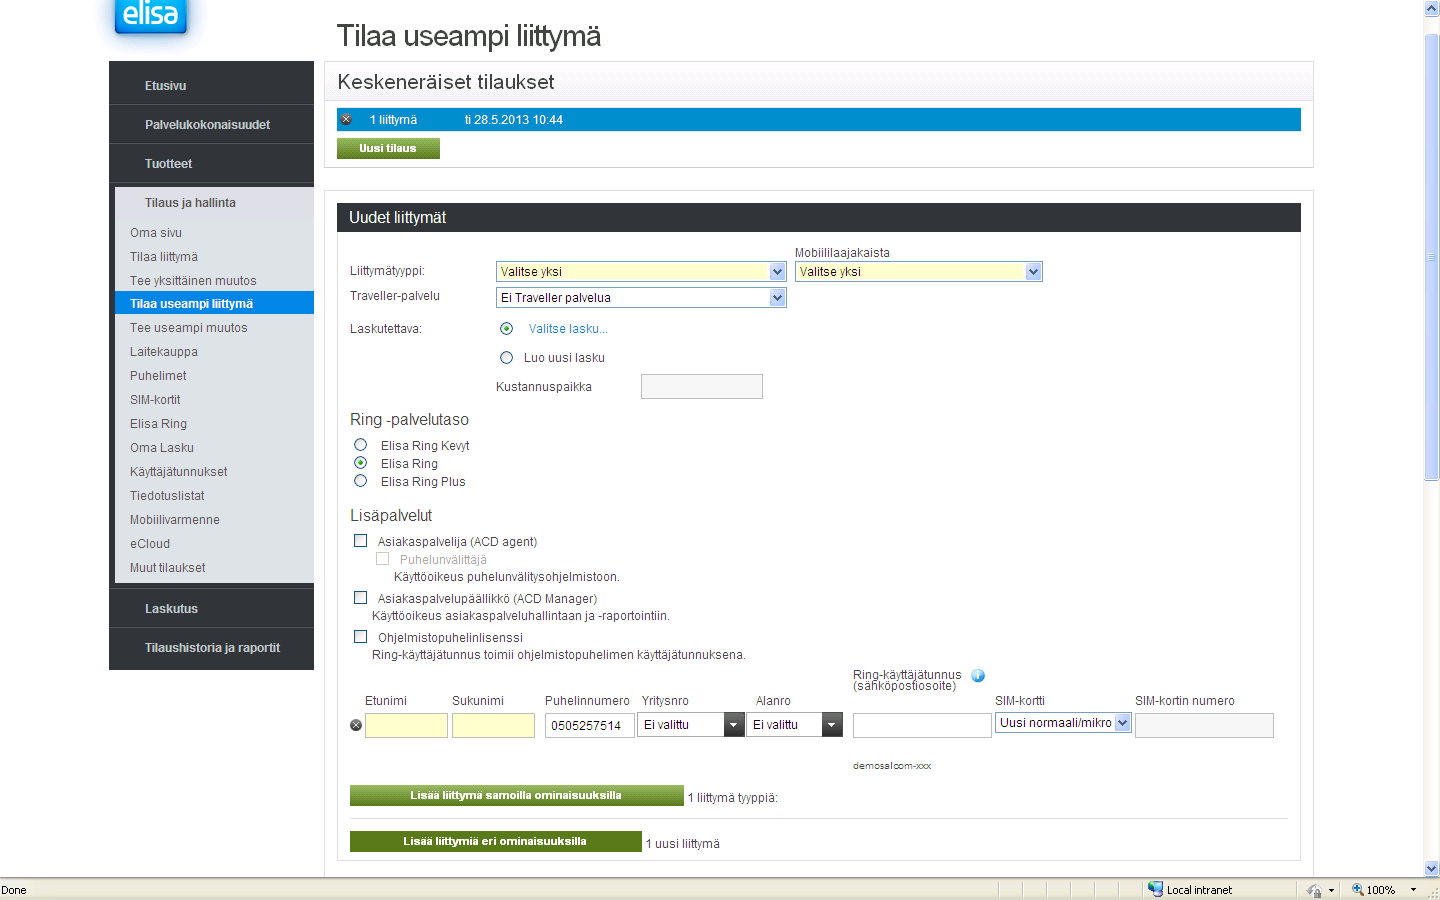Select Valitse lasku radio button
1440x900 pixels.
[x=507, y=328]
